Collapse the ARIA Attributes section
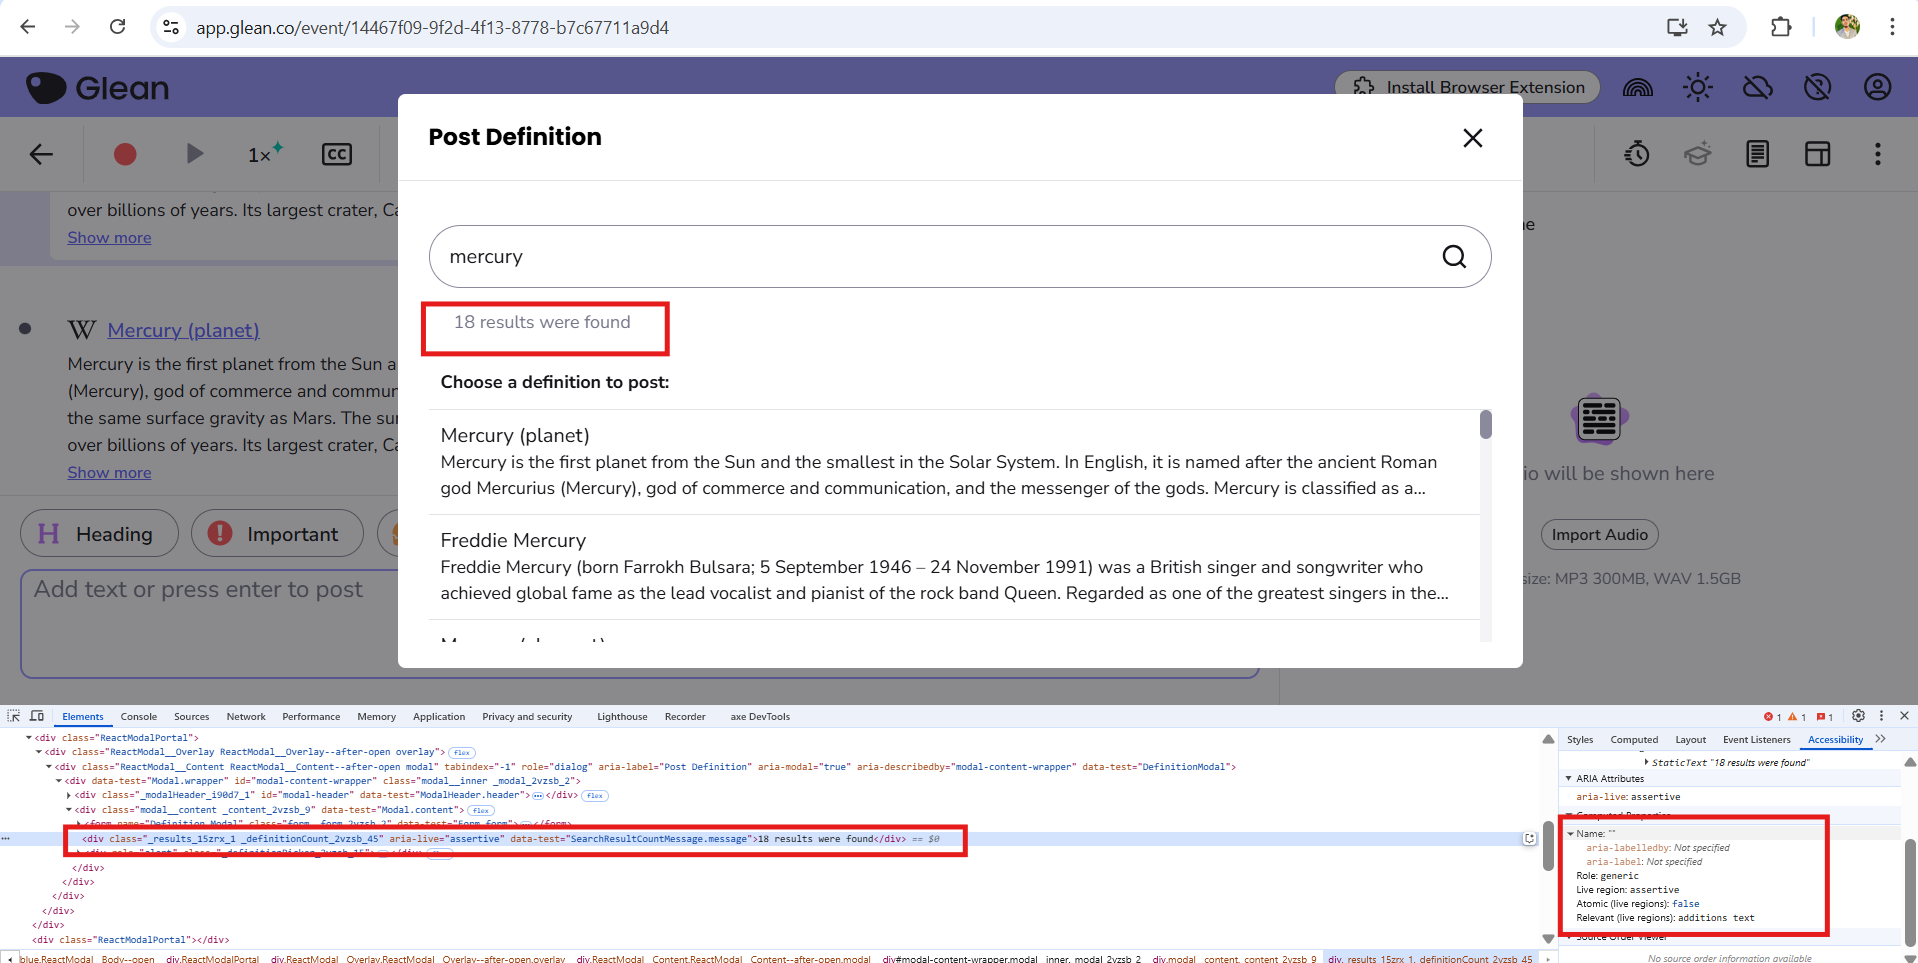Viewport: 1918px width, 963px height. (1569, 778)
